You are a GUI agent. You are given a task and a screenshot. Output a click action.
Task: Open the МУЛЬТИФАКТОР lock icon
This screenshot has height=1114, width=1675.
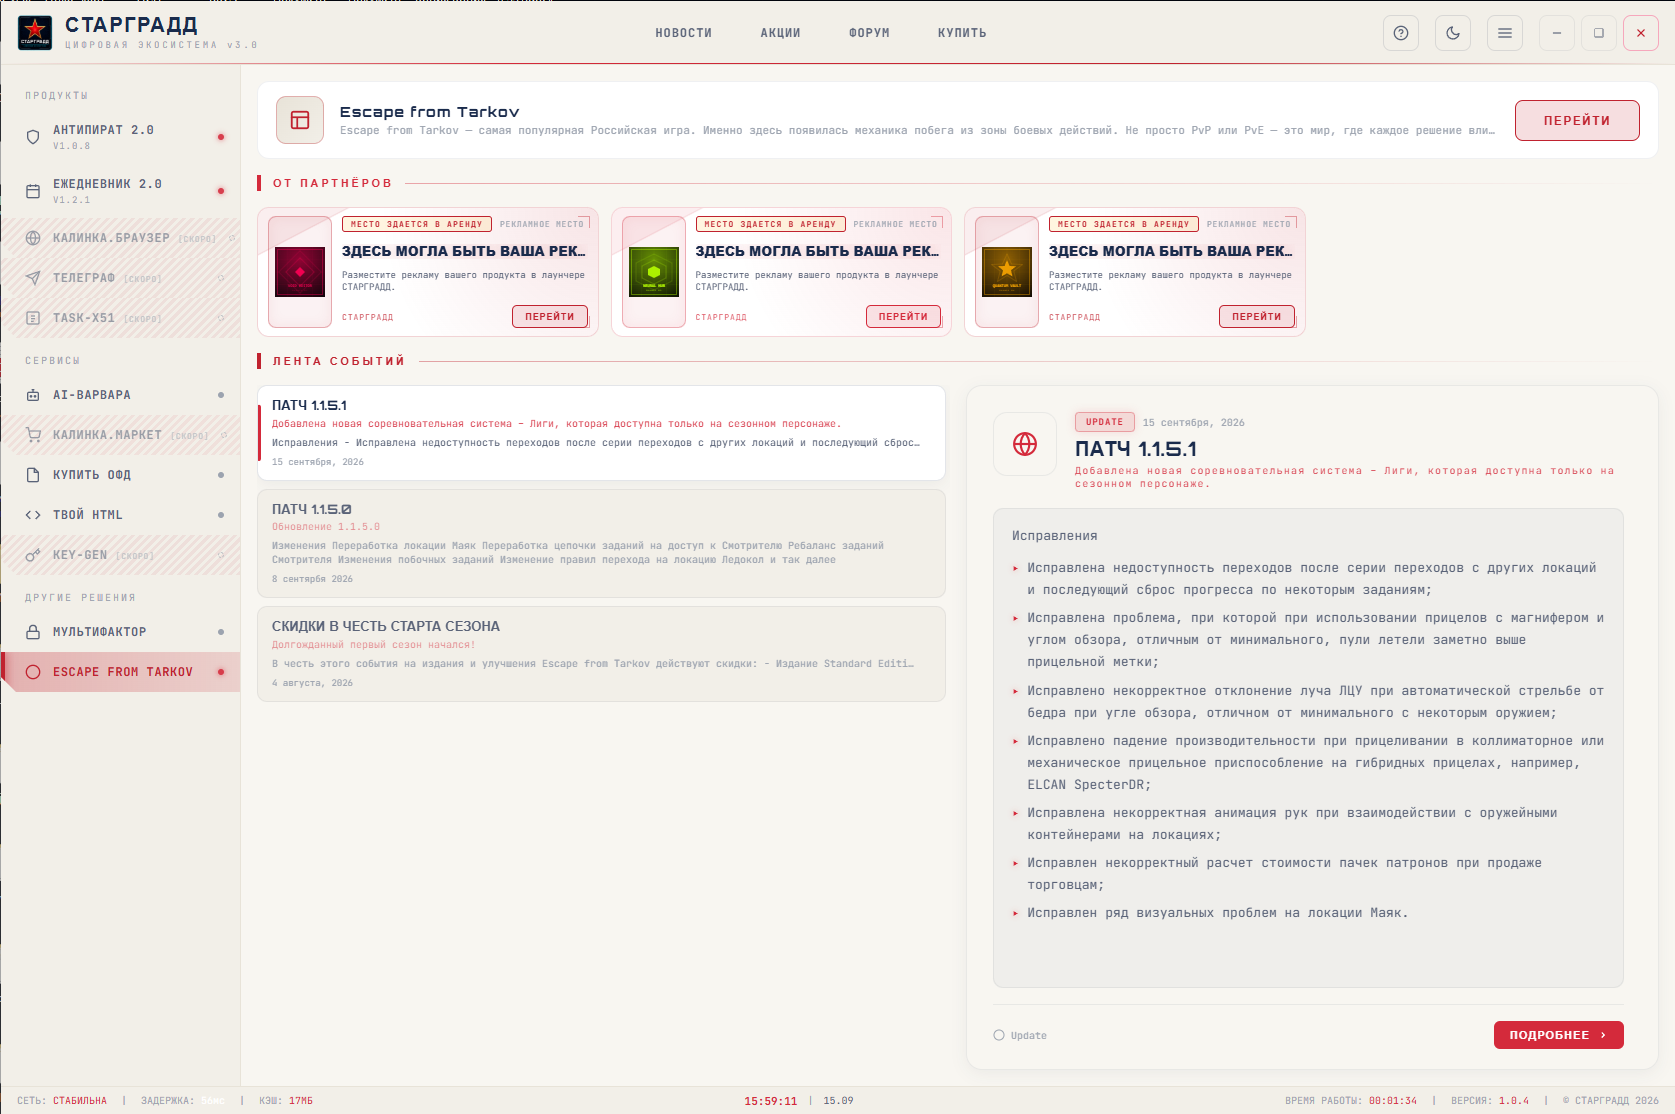coord(33,632)
